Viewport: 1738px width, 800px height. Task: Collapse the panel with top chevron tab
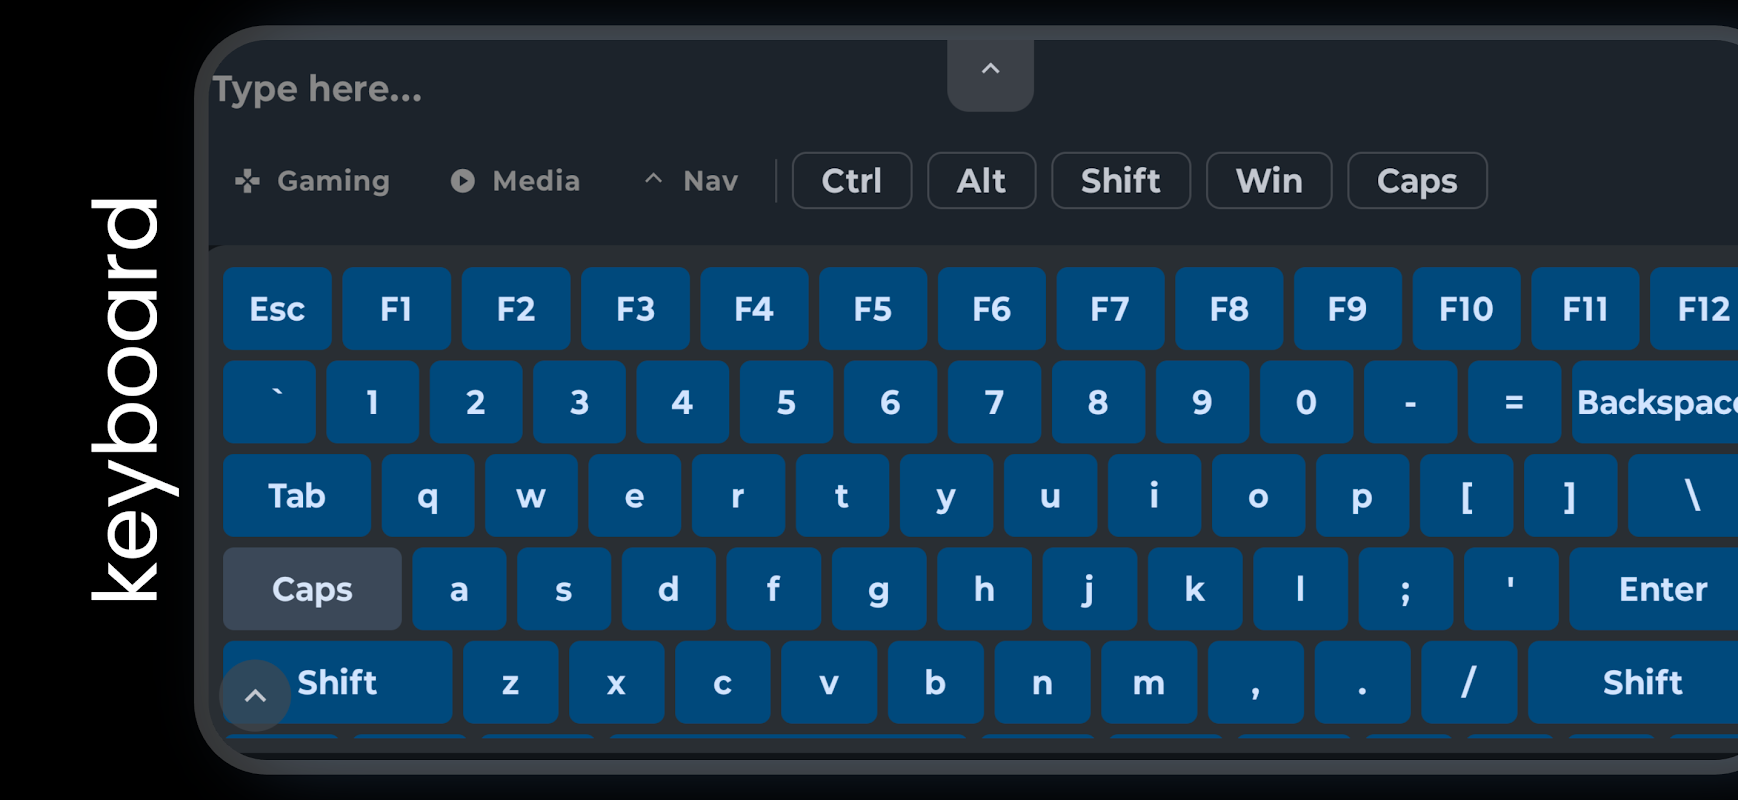click(x=990, y=70)
